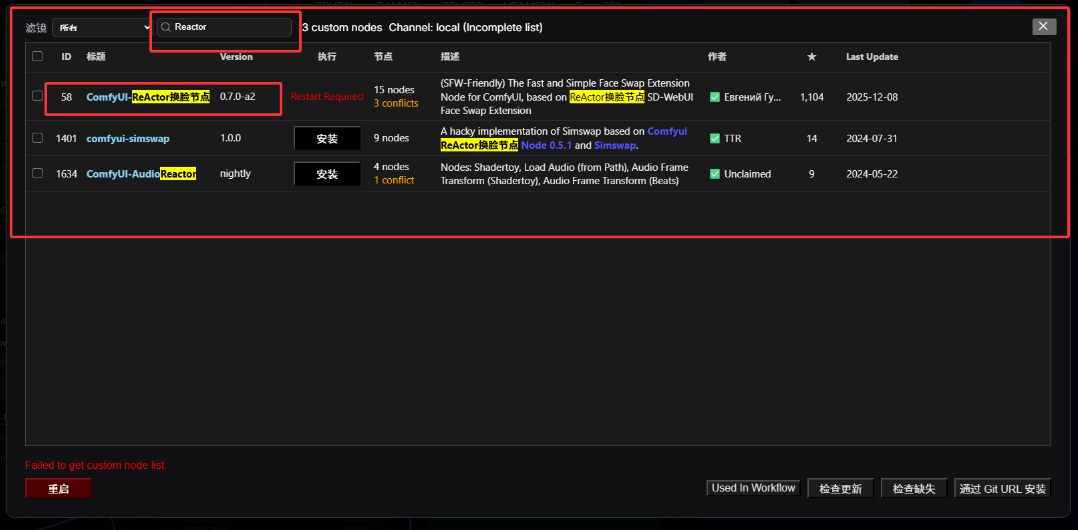Click the green verified badge beside Unclaimed

pyautogui.click(x=715, y=174)
